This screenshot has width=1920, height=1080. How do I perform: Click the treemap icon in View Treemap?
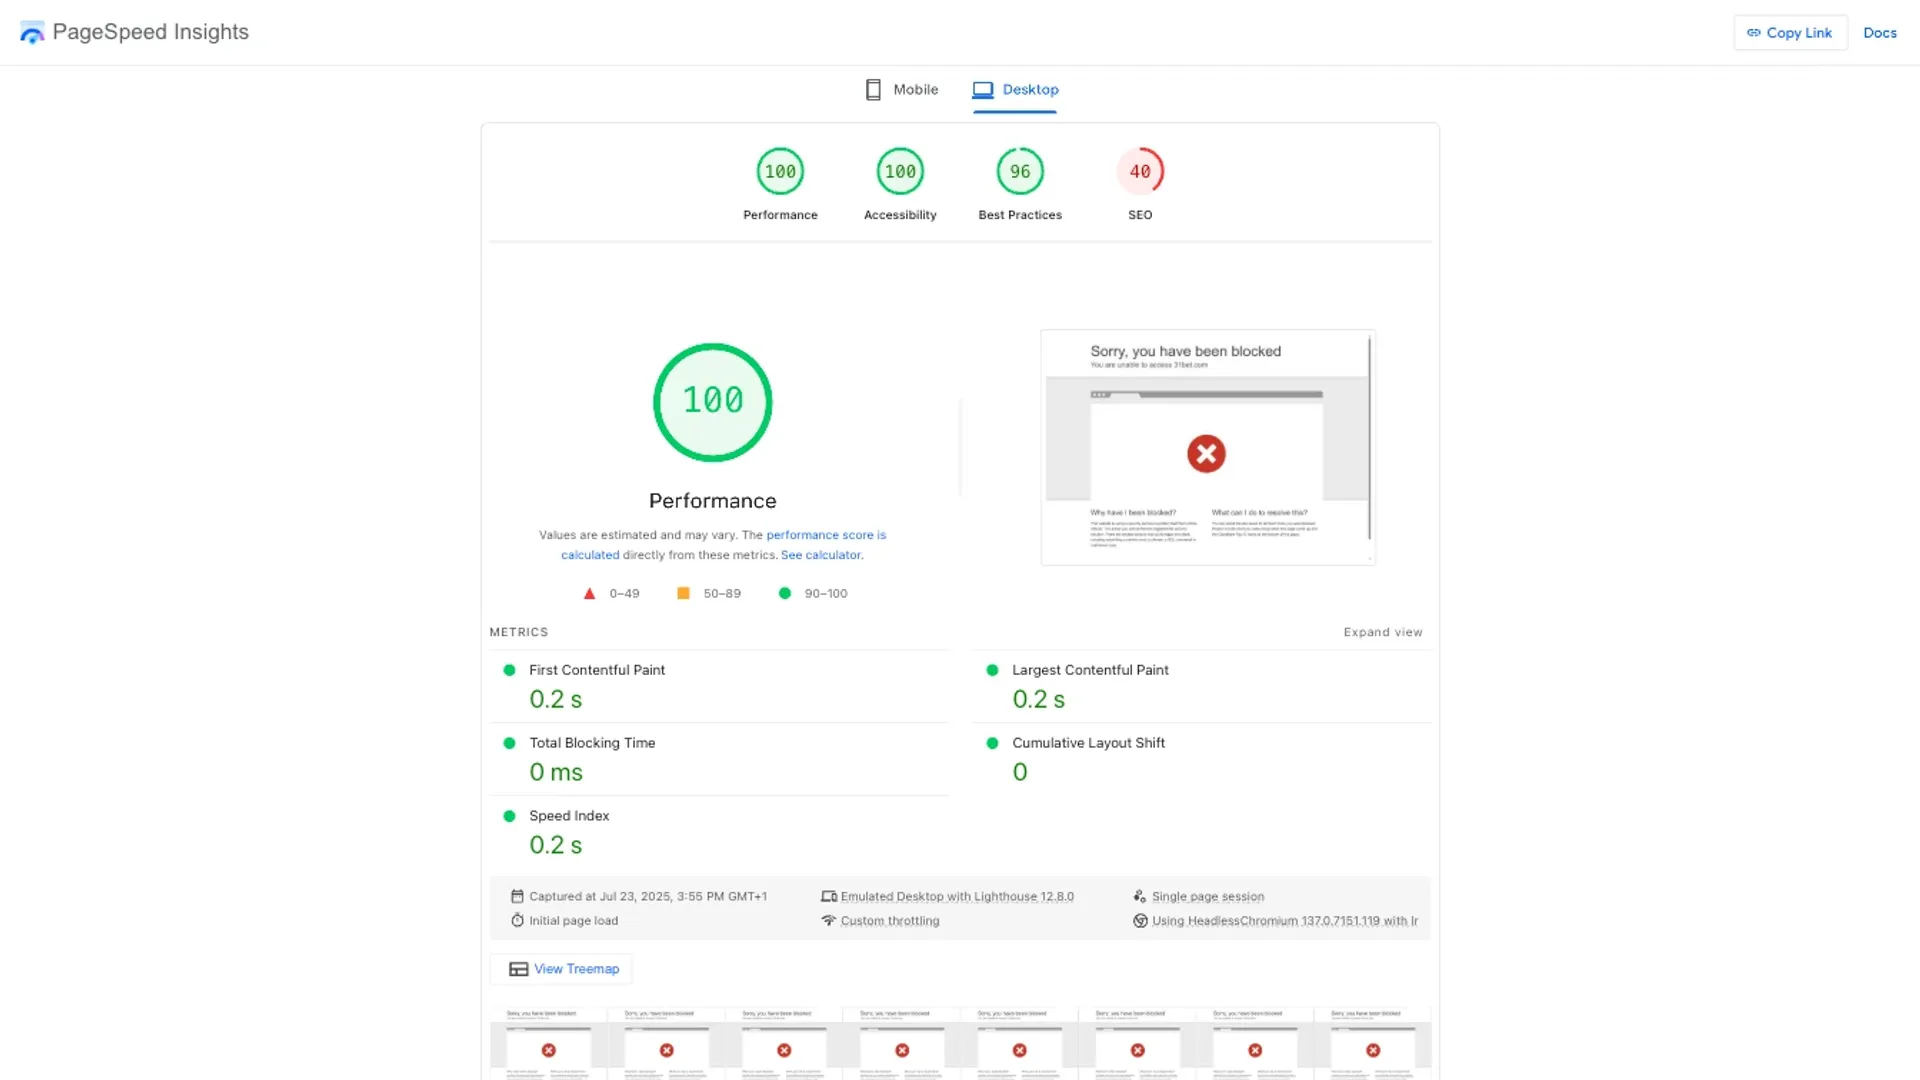[x=518, y=969]
